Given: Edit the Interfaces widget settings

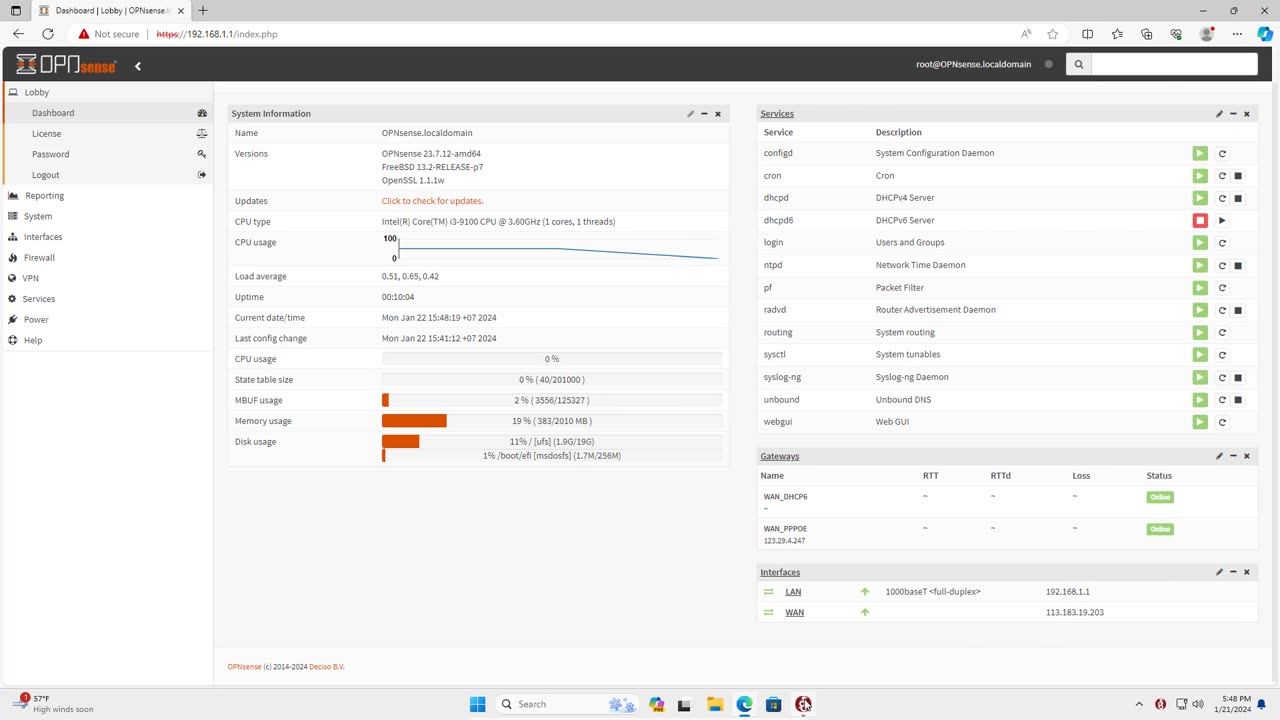Looking at the screenshot, I should [1219, 572].
